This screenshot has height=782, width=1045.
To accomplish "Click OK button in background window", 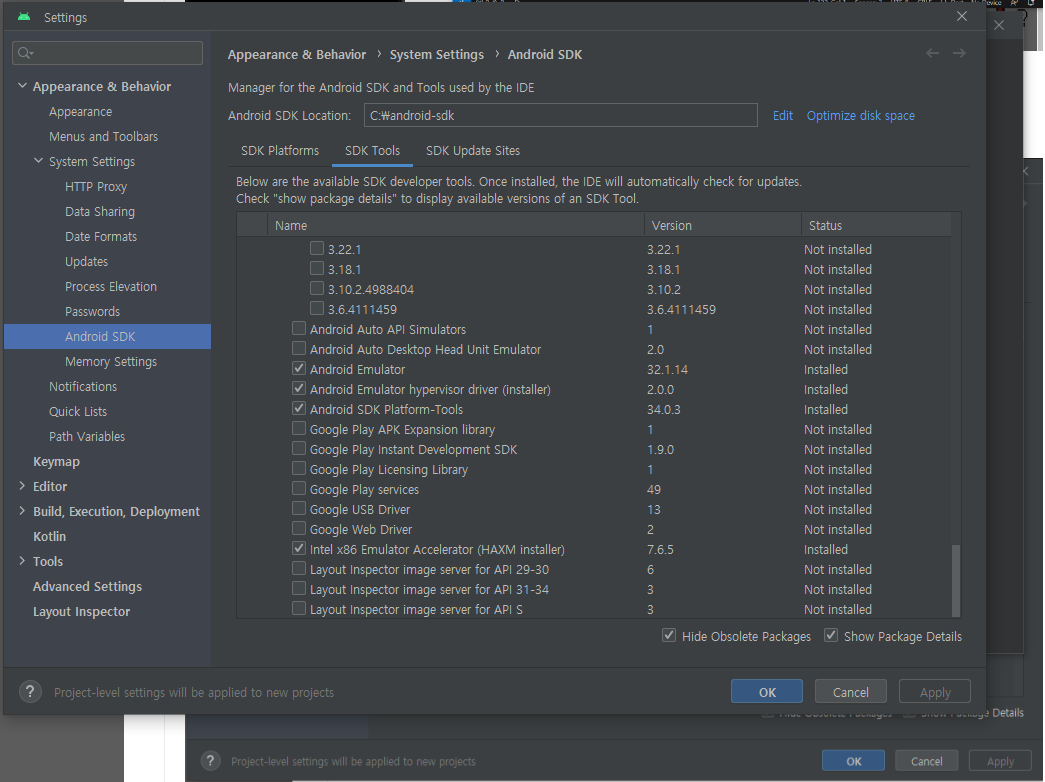I will (x=853, y=761).
